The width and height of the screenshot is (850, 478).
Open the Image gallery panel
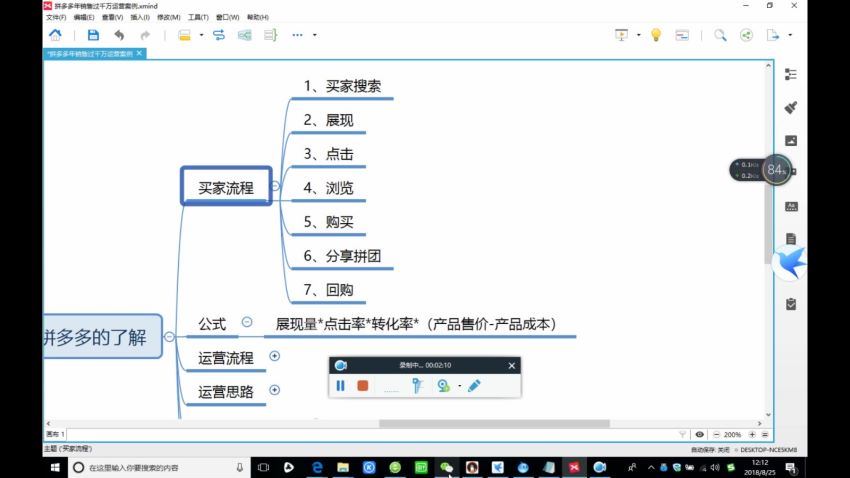[x=791, y=141]
